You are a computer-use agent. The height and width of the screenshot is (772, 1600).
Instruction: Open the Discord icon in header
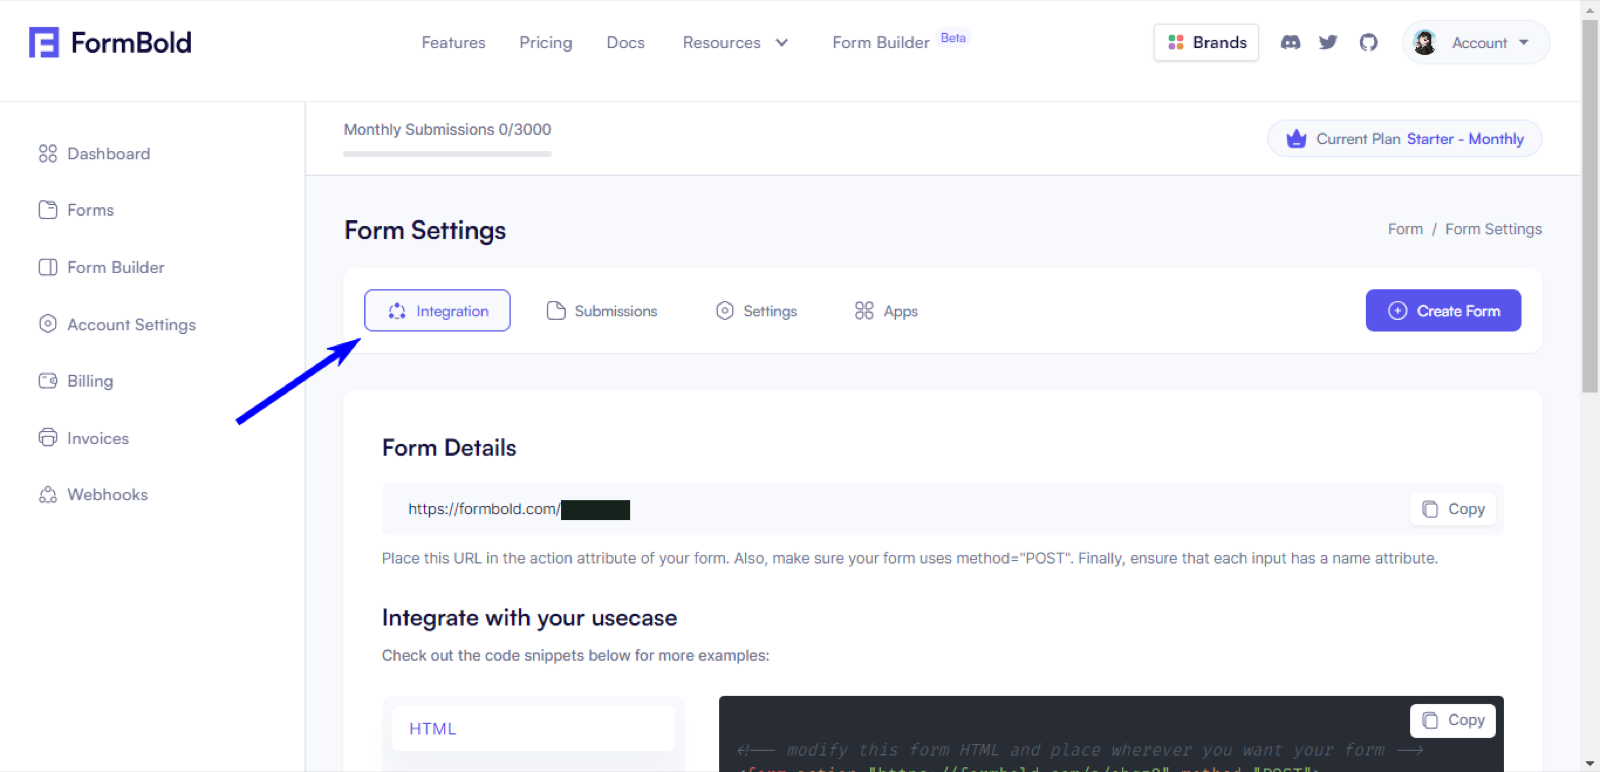click(x=1290, y=42)
